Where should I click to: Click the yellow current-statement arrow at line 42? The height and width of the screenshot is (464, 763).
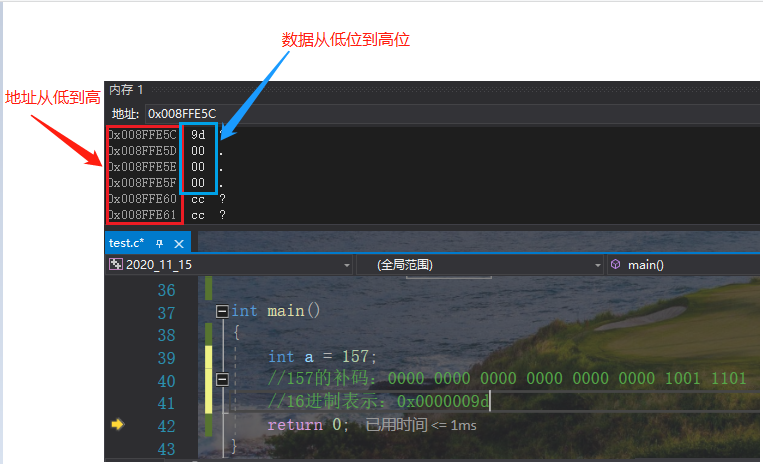point(117,425)
